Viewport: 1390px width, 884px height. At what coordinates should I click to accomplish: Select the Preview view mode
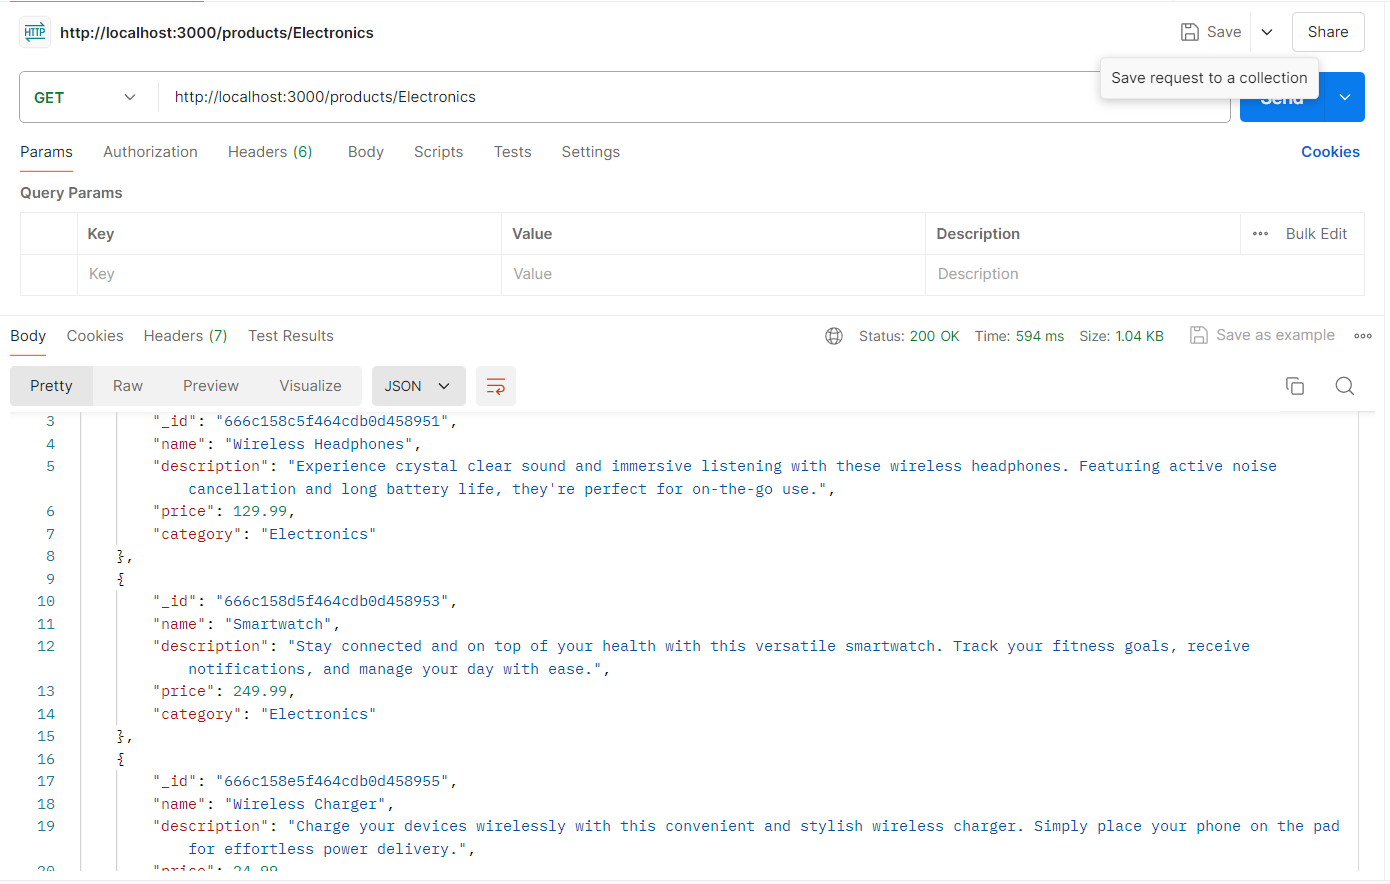pyautogui.click(x=211, y=386)
